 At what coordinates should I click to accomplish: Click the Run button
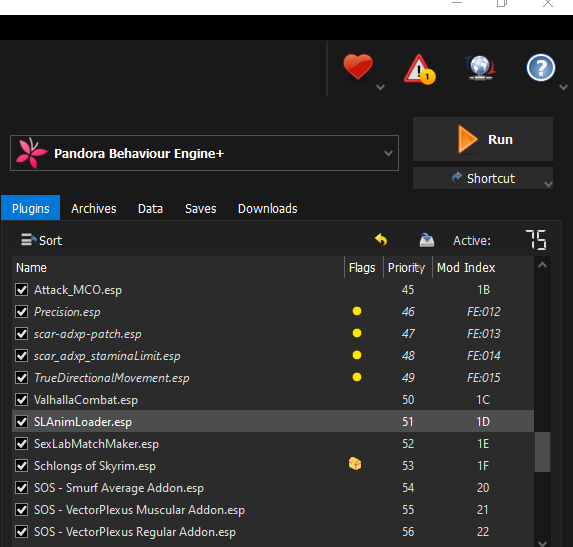[483, 139]
